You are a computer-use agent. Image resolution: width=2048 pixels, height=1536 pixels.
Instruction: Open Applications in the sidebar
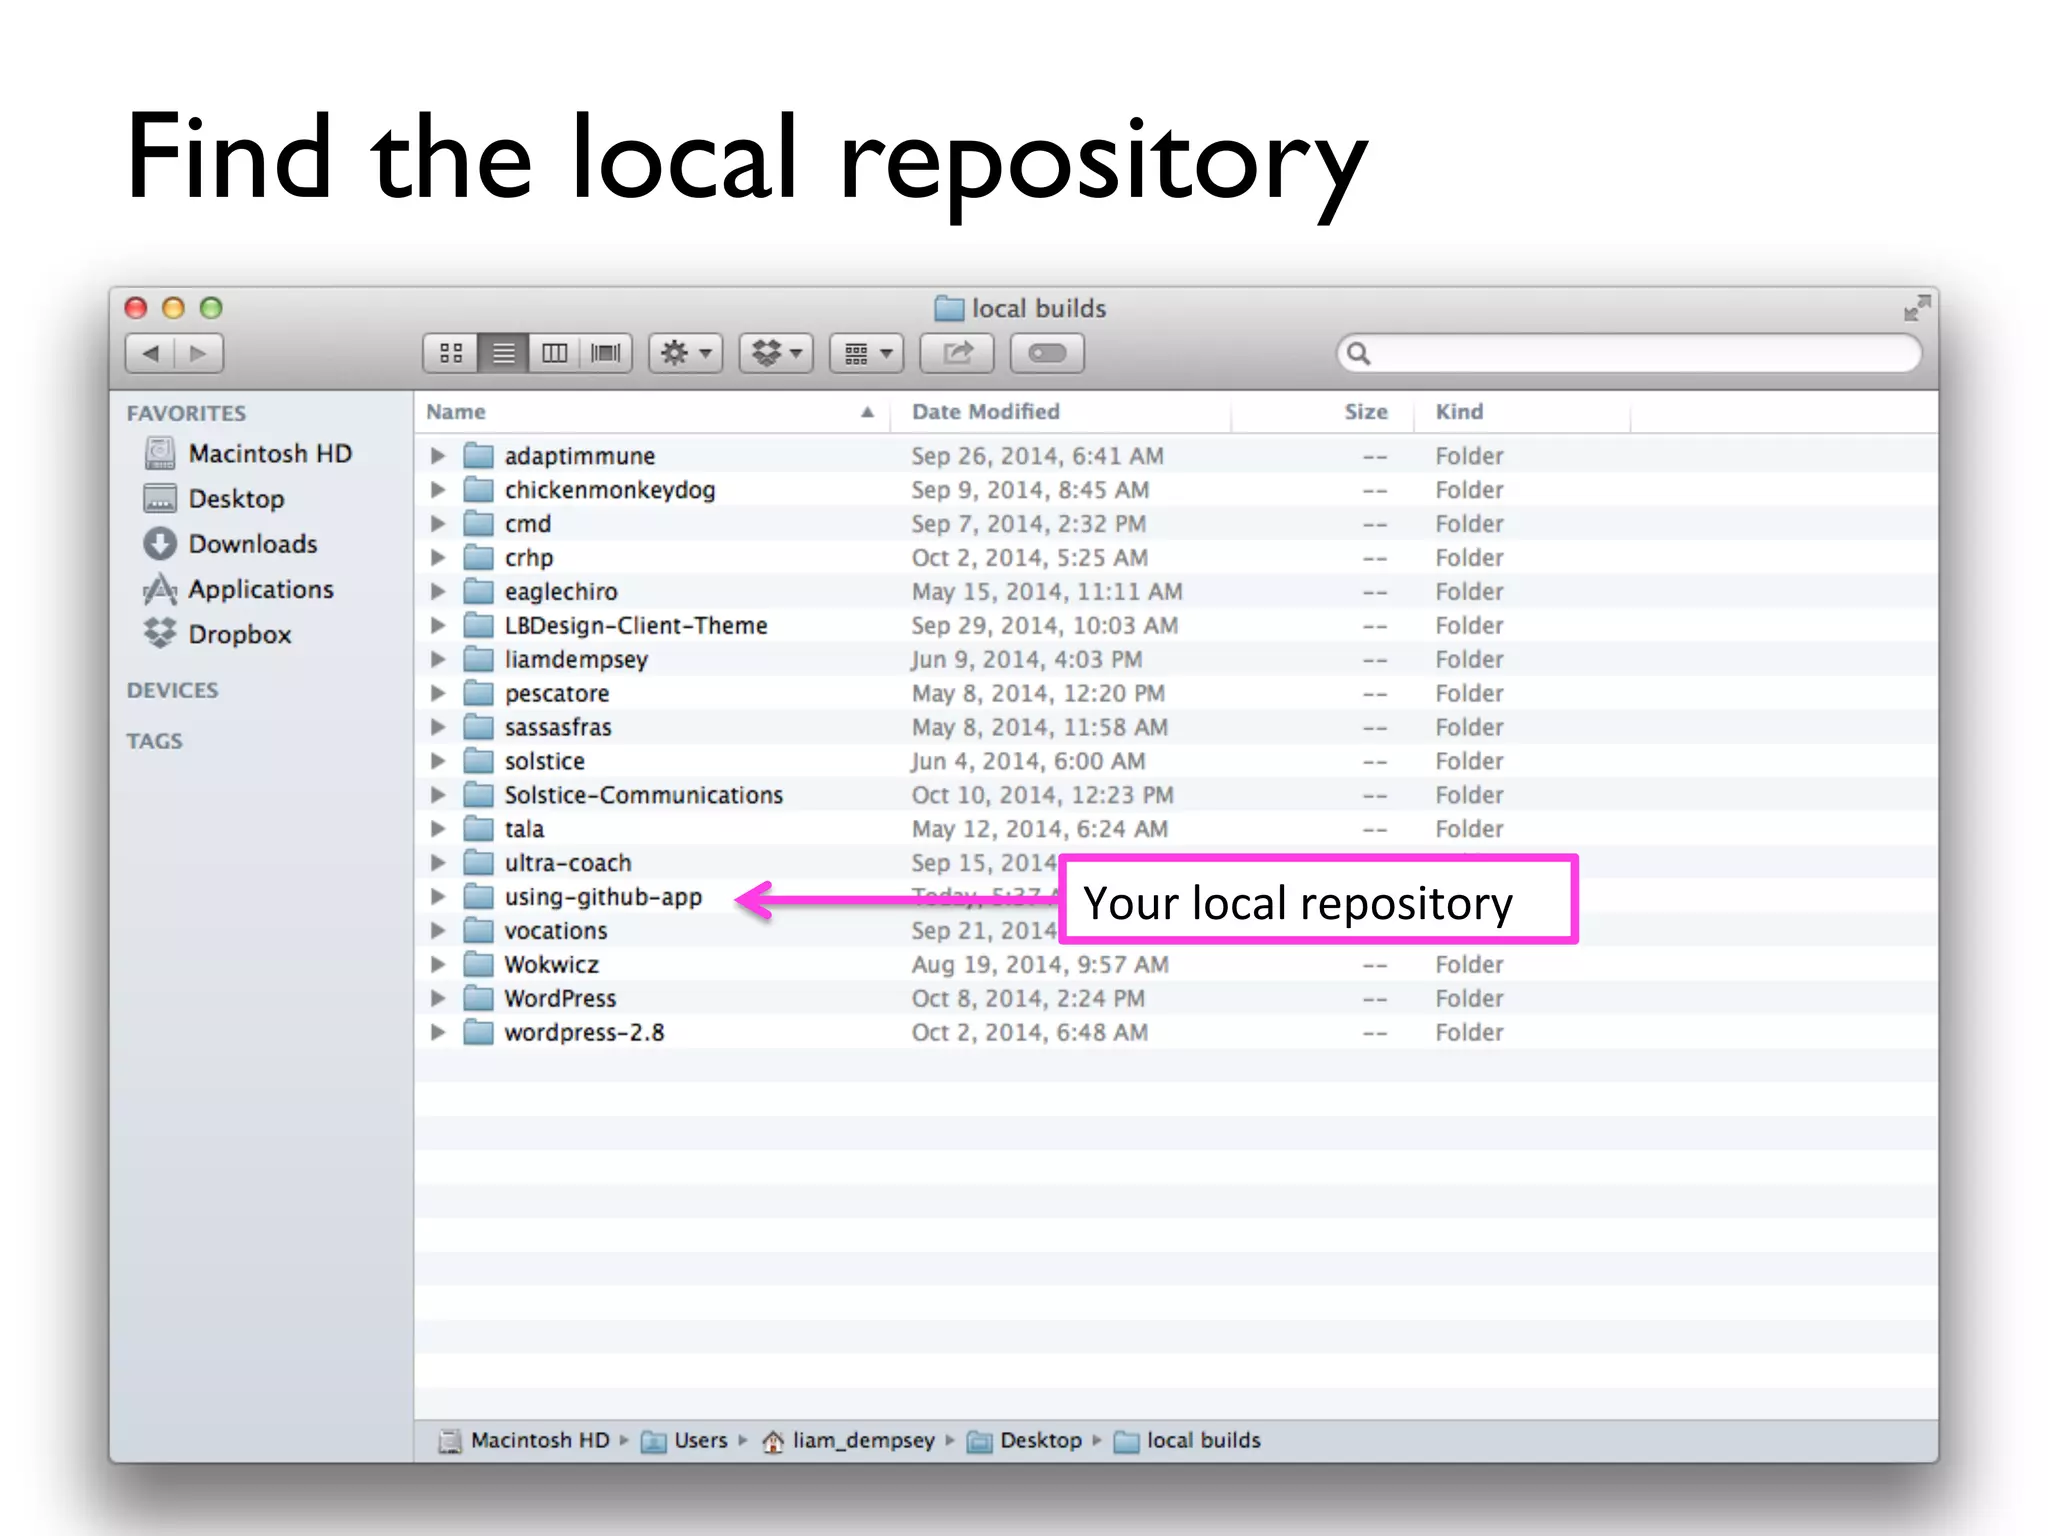coord(260,589)
